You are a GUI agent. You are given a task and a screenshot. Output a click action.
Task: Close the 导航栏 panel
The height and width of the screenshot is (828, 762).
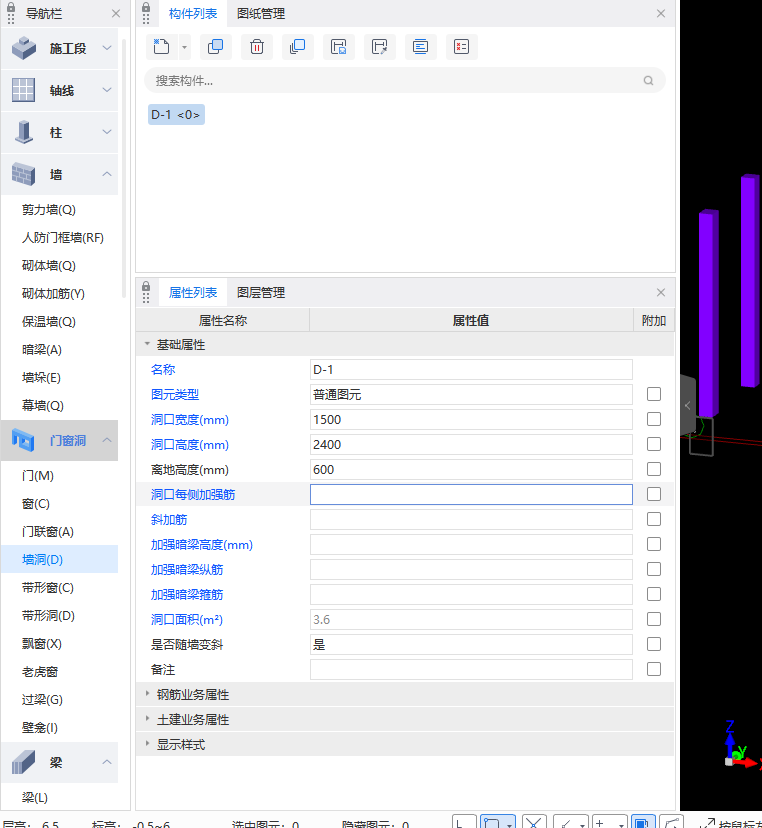point(116,14)
